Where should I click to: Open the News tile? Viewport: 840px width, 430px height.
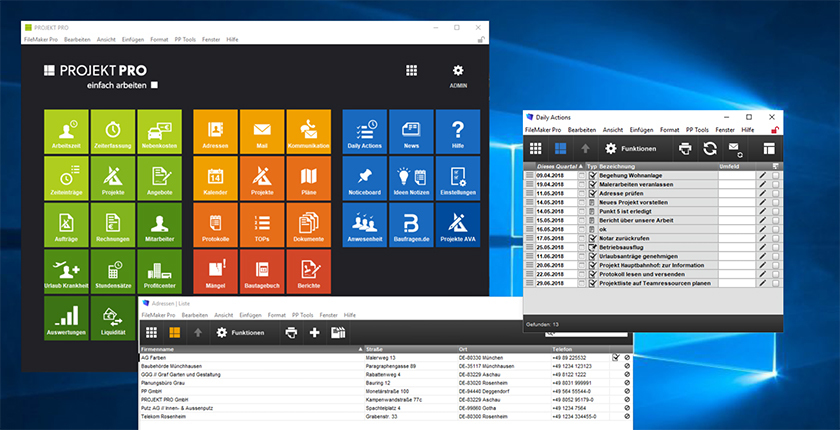[x=411, y=132]
